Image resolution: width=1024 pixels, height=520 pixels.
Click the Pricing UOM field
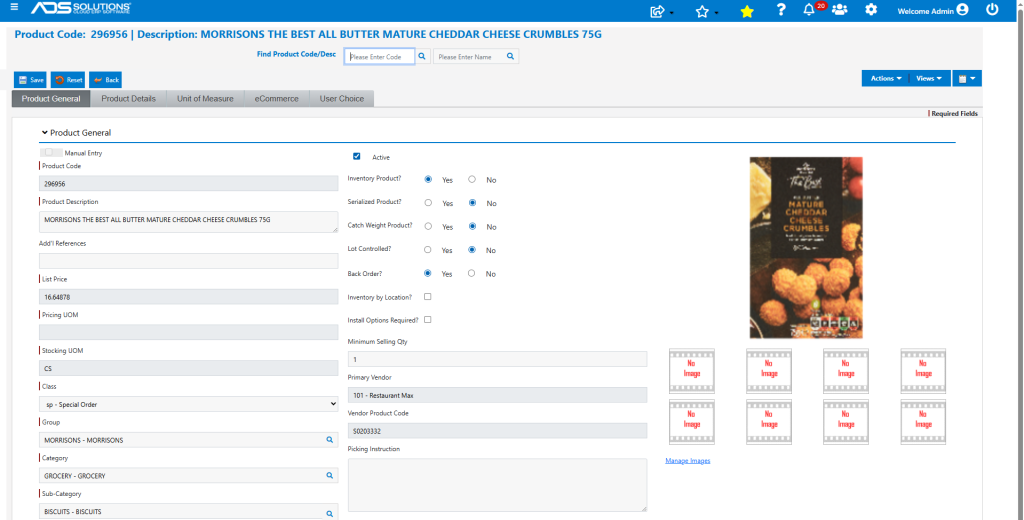[x=189, y=332]
